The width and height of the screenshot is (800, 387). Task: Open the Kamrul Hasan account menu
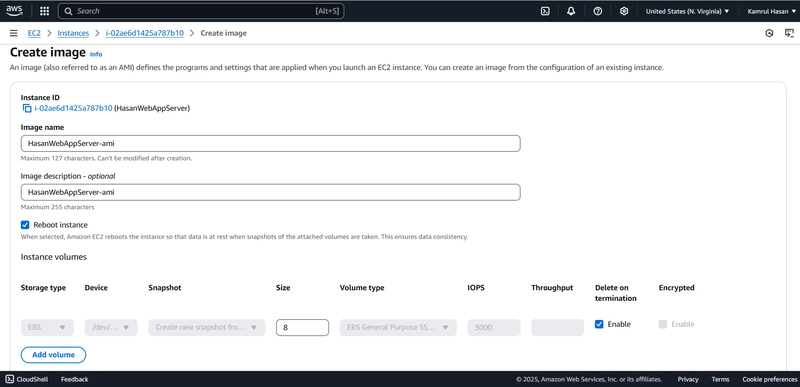(771, 11)
